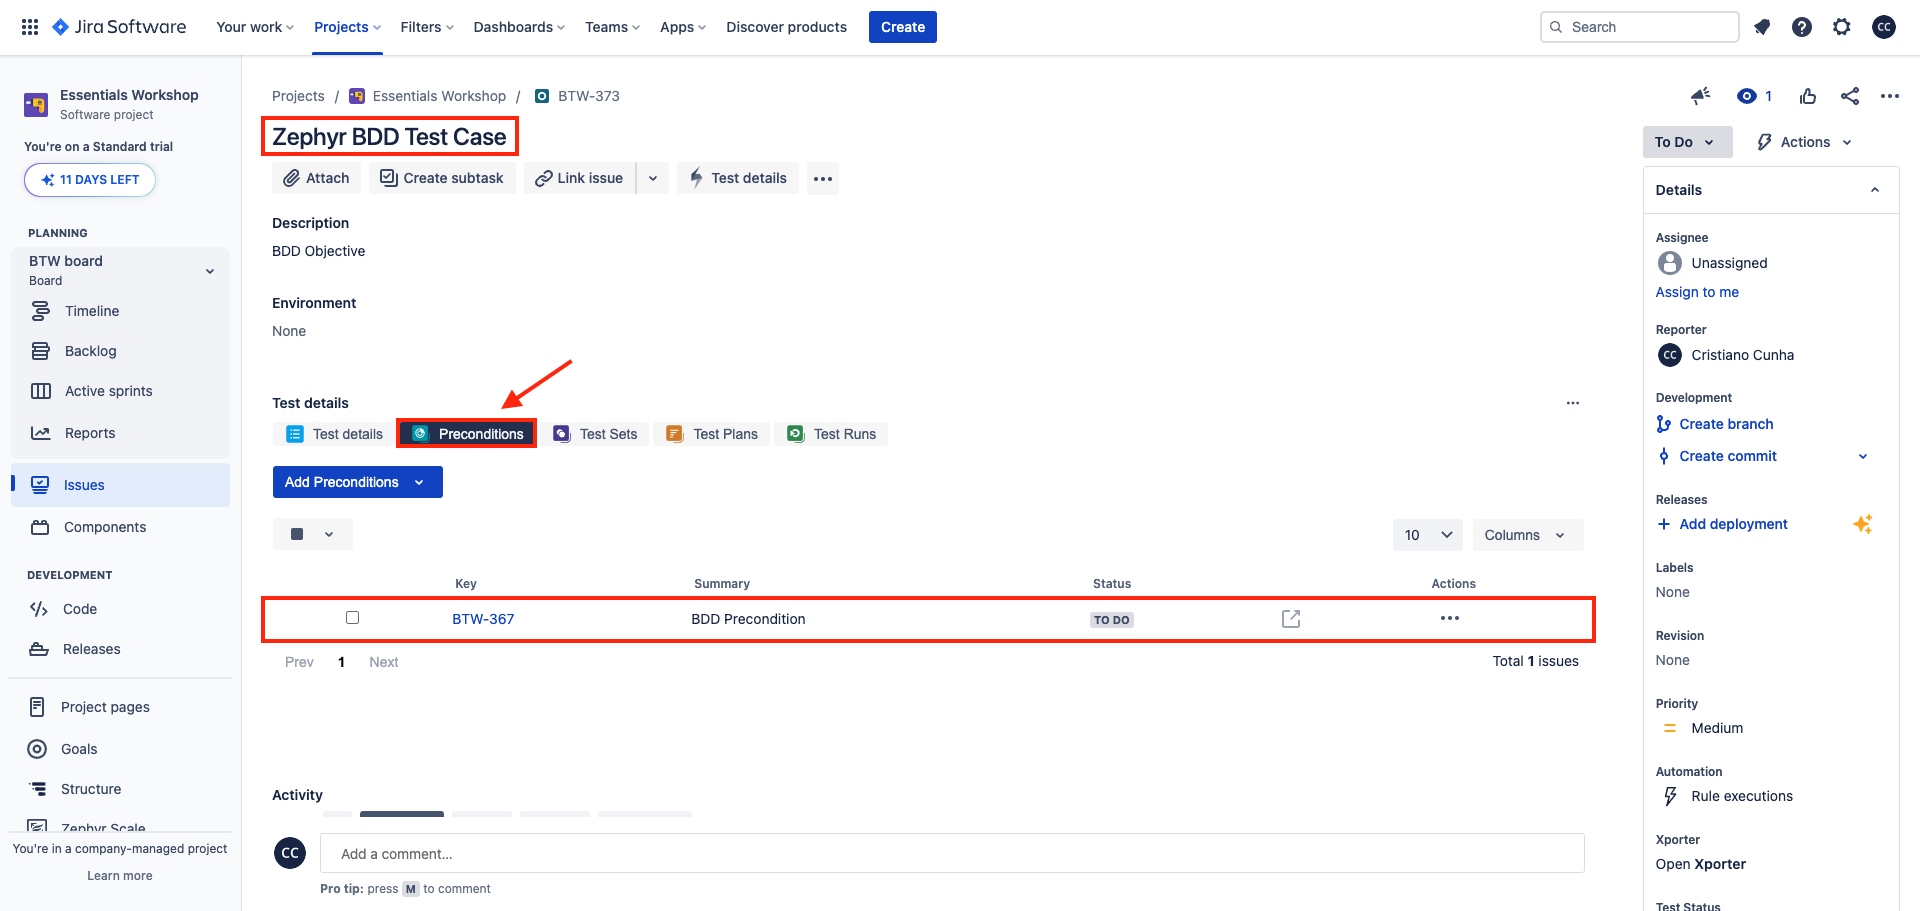Open the app switcher grid icon

(30, 27)
